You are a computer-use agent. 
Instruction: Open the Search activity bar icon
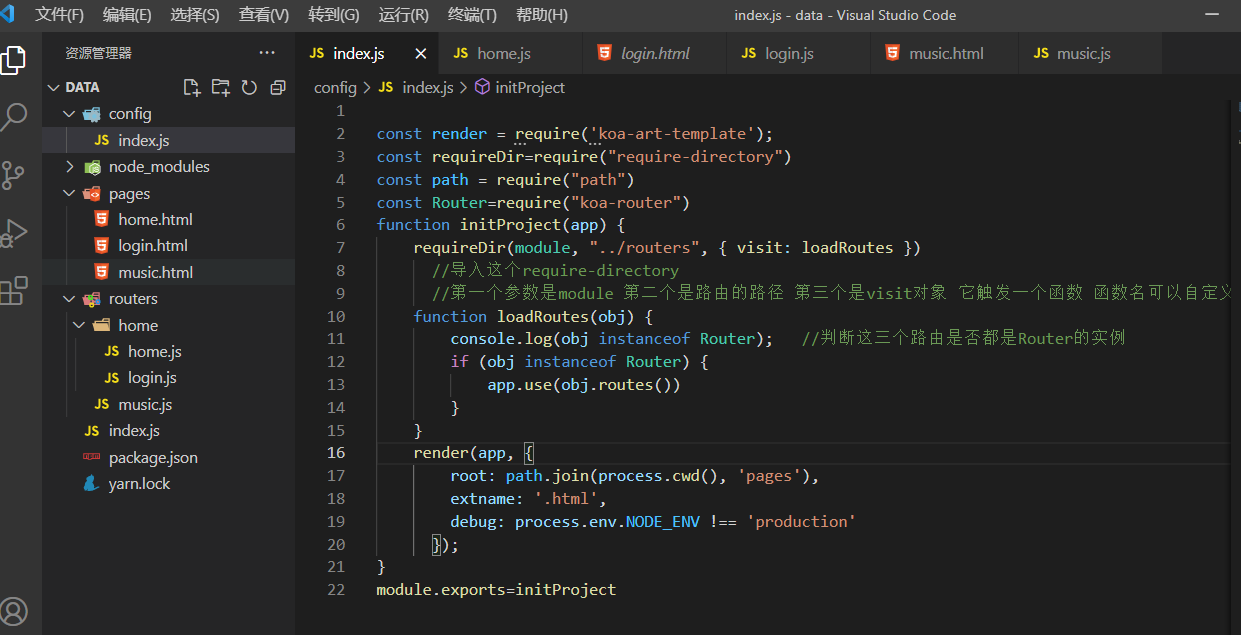pos(13,117)
